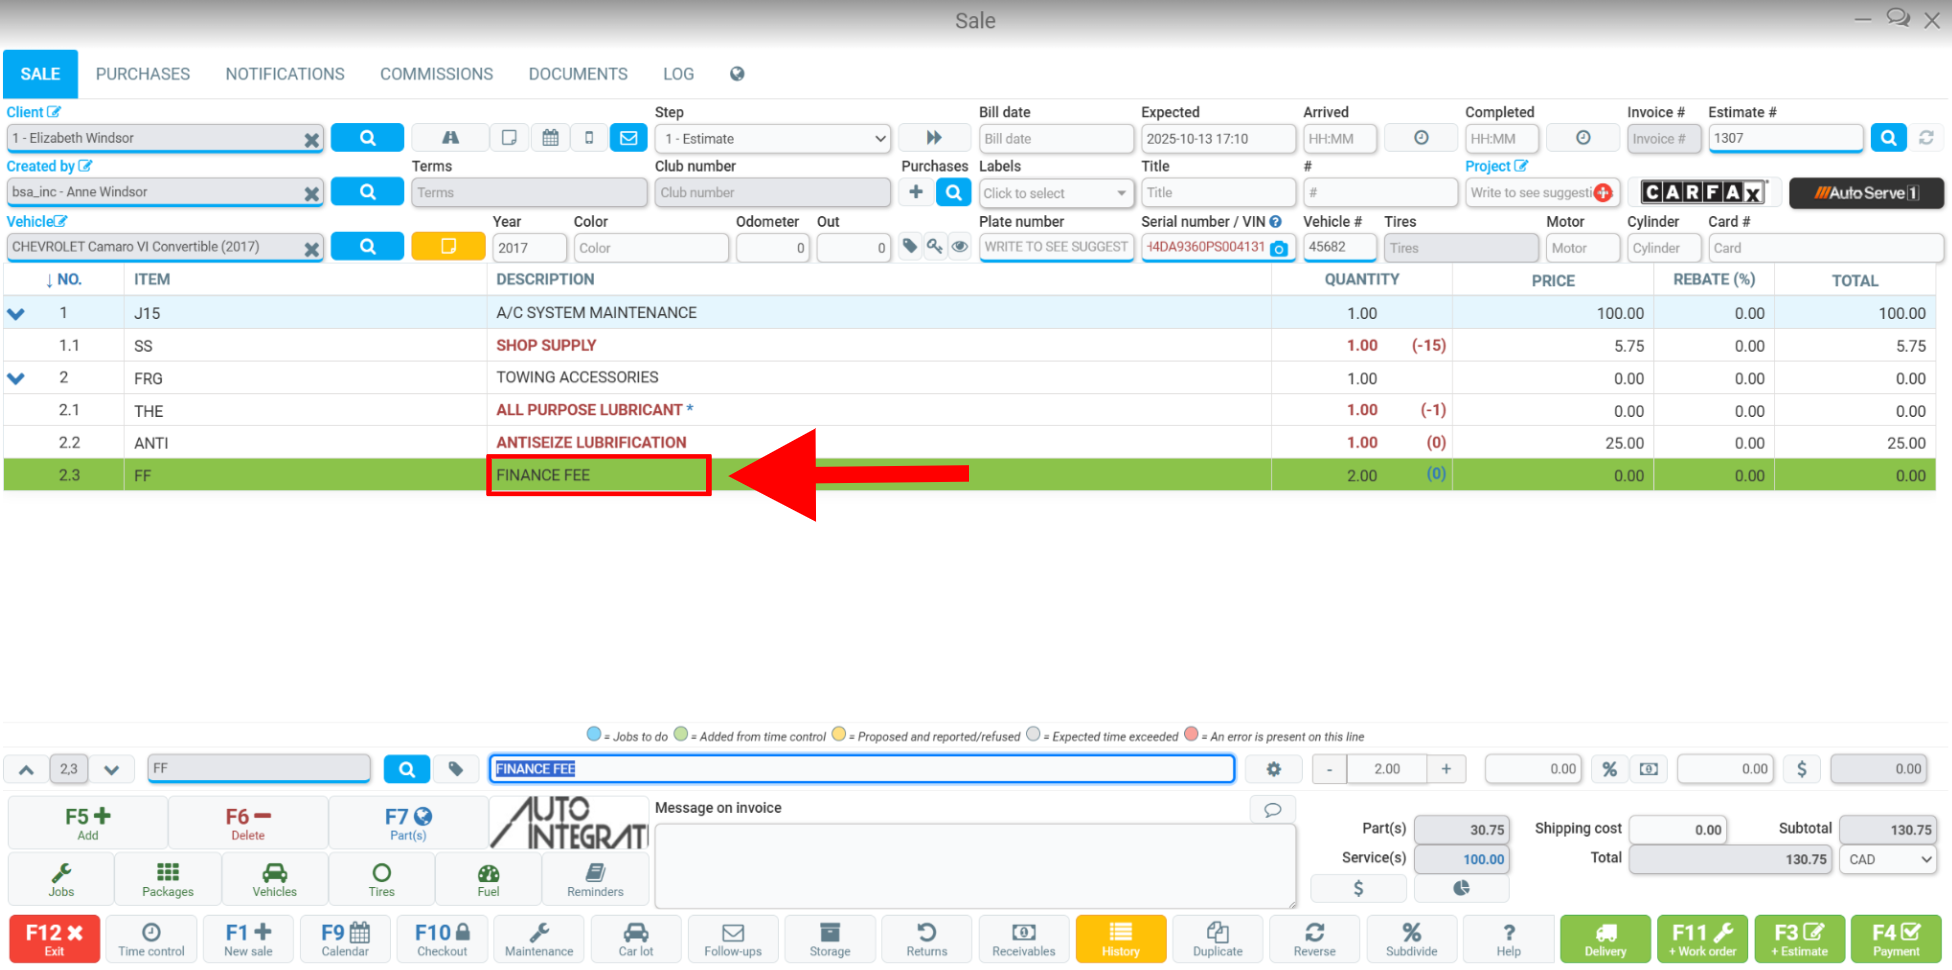Open the CAD currency dropdown
Viewport: 1952px width, 970px height.
pos(1890,859)
